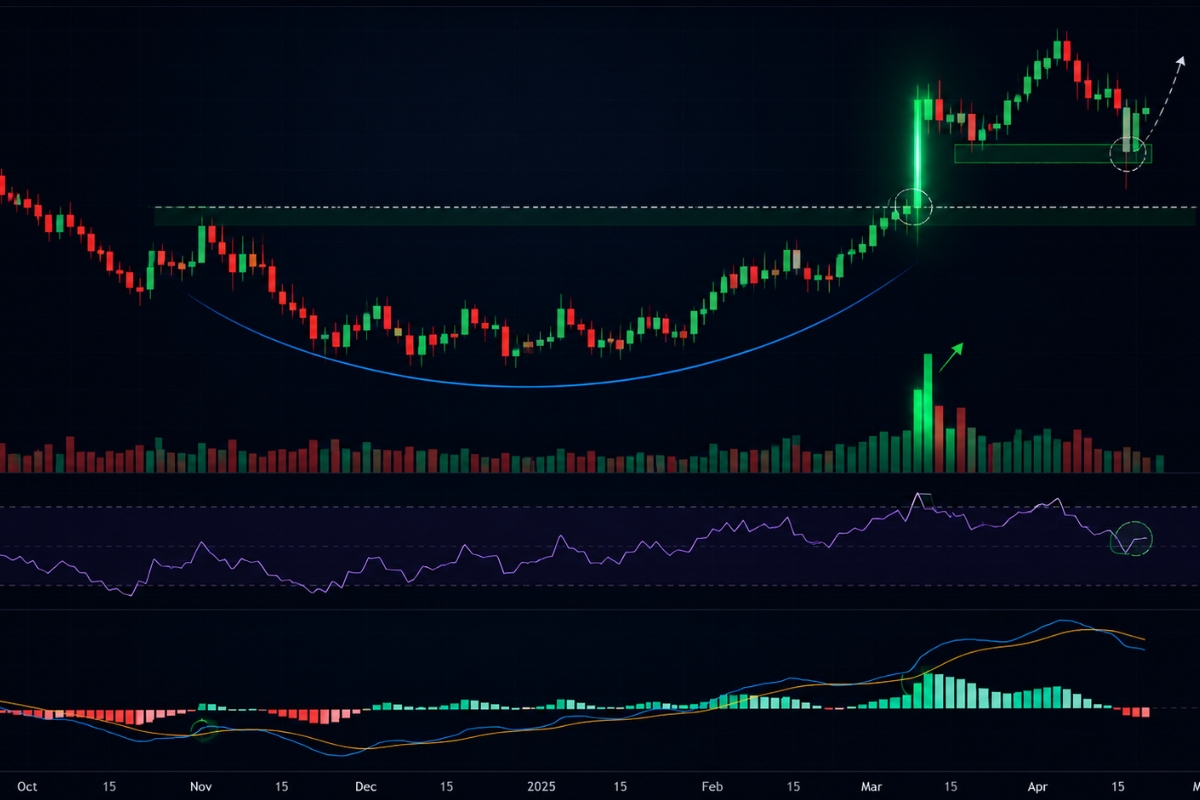The width and height of the screenshot is (1200, 800).
Task: Select the Feb label on the time axis
Action: (711, 786)
